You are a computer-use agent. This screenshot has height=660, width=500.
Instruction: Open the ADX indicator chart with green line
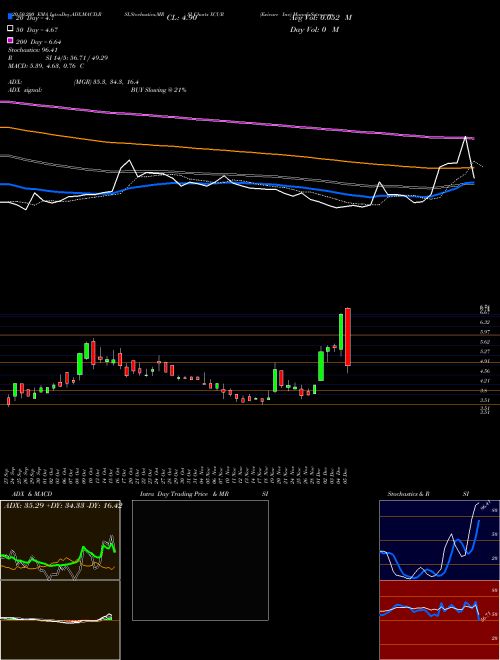(60, 540)
